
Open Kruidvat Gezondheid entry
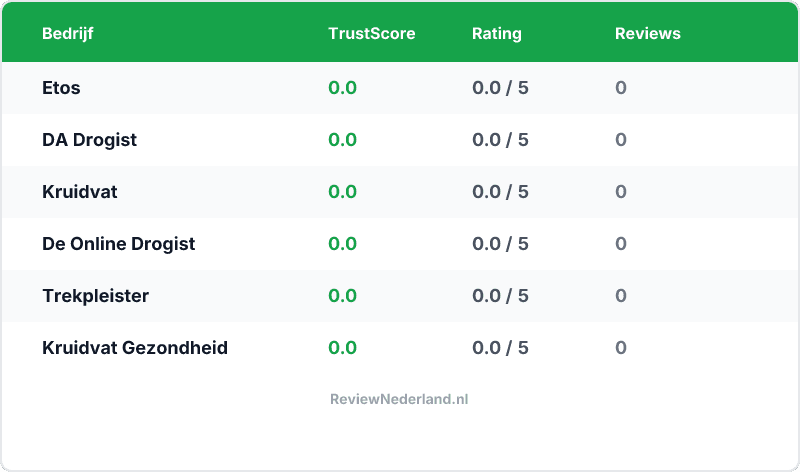point(135,348)
